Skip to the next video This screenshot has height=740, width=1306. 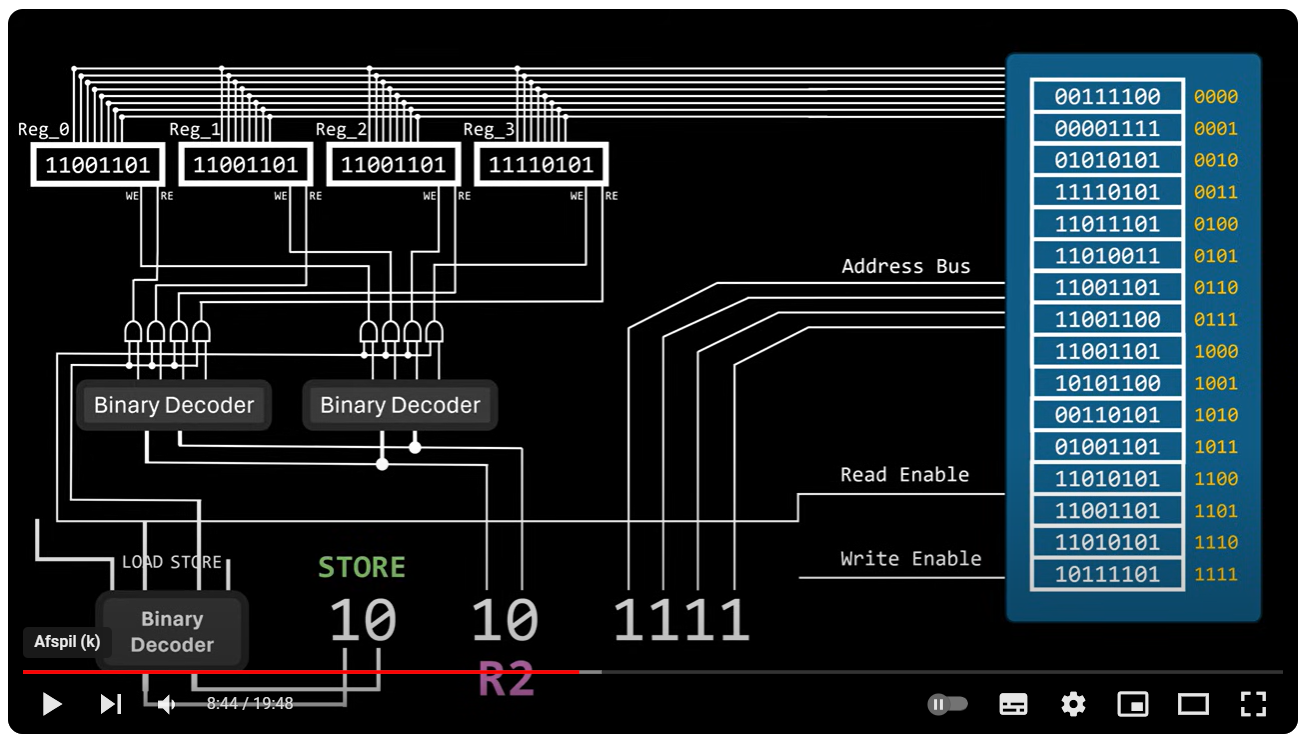point(109,704)
